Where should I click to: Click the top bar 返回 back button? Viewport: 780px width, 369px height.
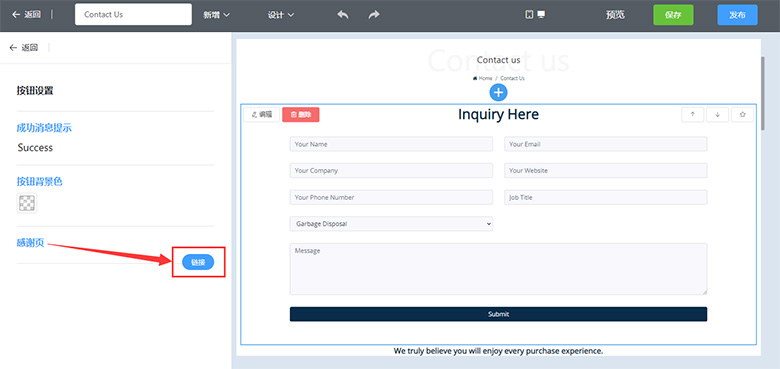pos(26,14)
